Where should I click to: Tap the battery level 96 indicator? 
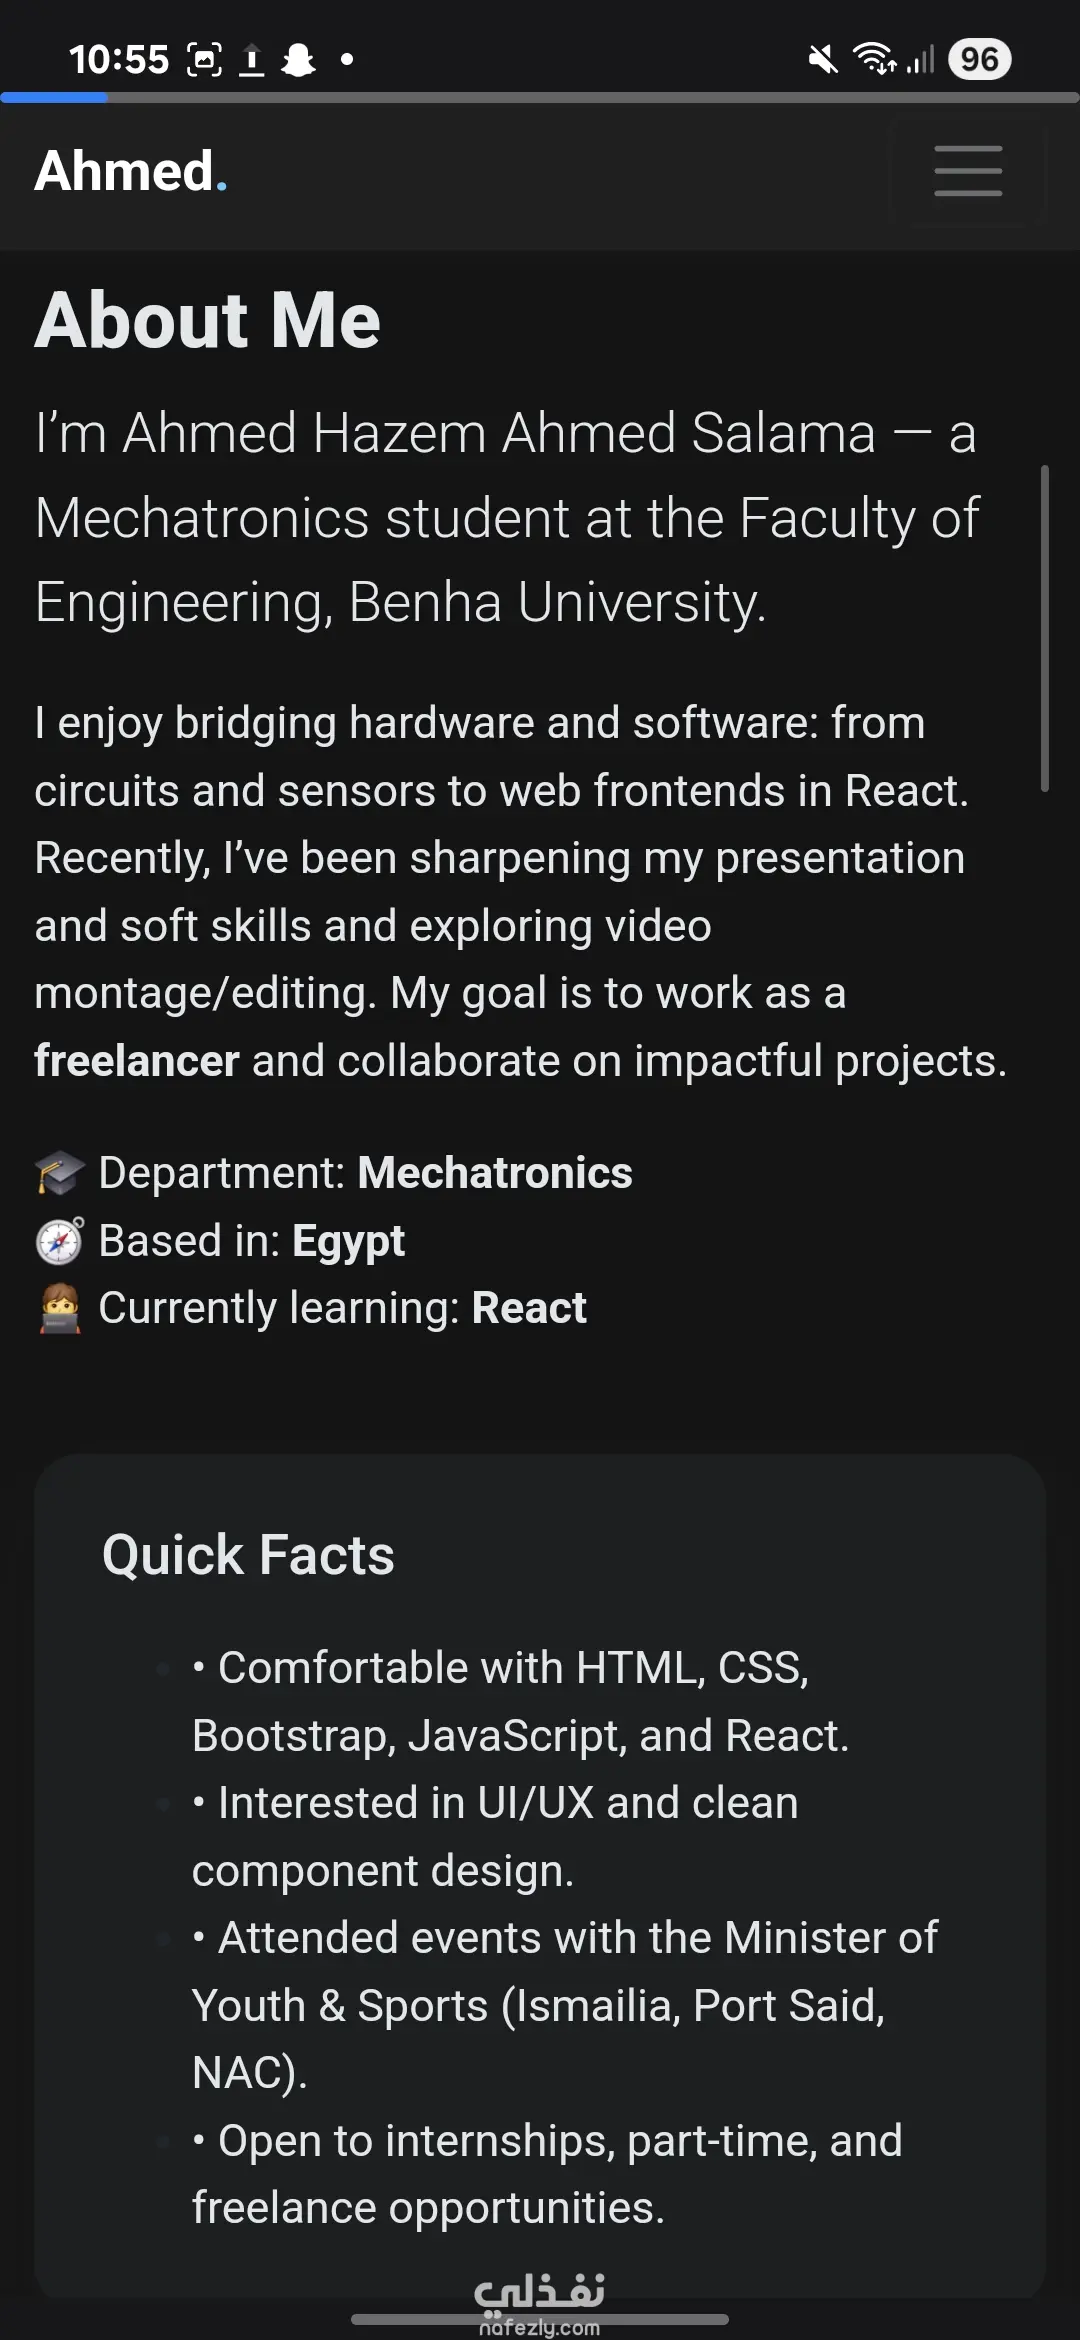[979, 59]
